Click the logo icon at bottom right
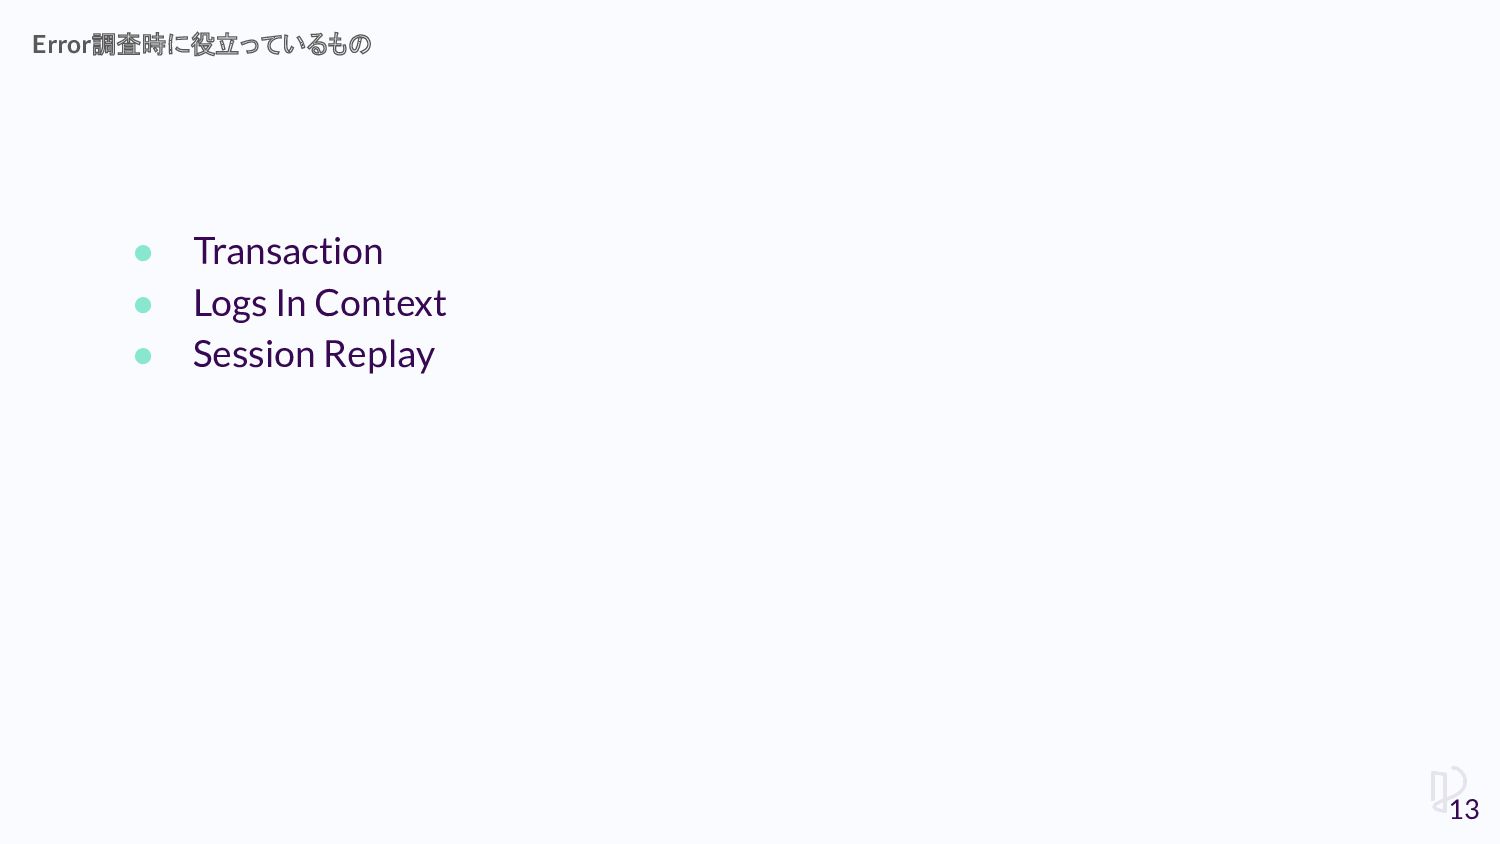Screen dimensions: 1500x844 click(1445, 787)
